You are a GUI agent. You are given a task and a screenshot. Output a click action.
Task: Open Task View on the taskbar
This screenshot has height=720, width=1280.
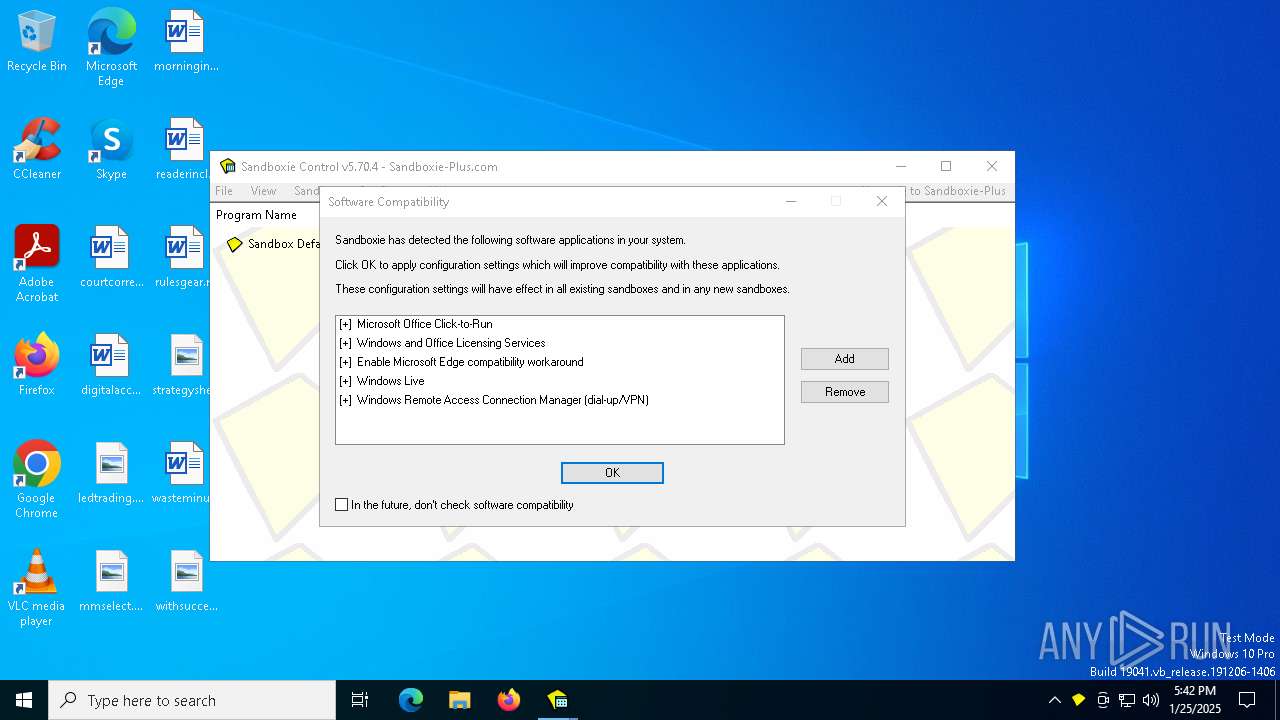[x=360, y=700]
